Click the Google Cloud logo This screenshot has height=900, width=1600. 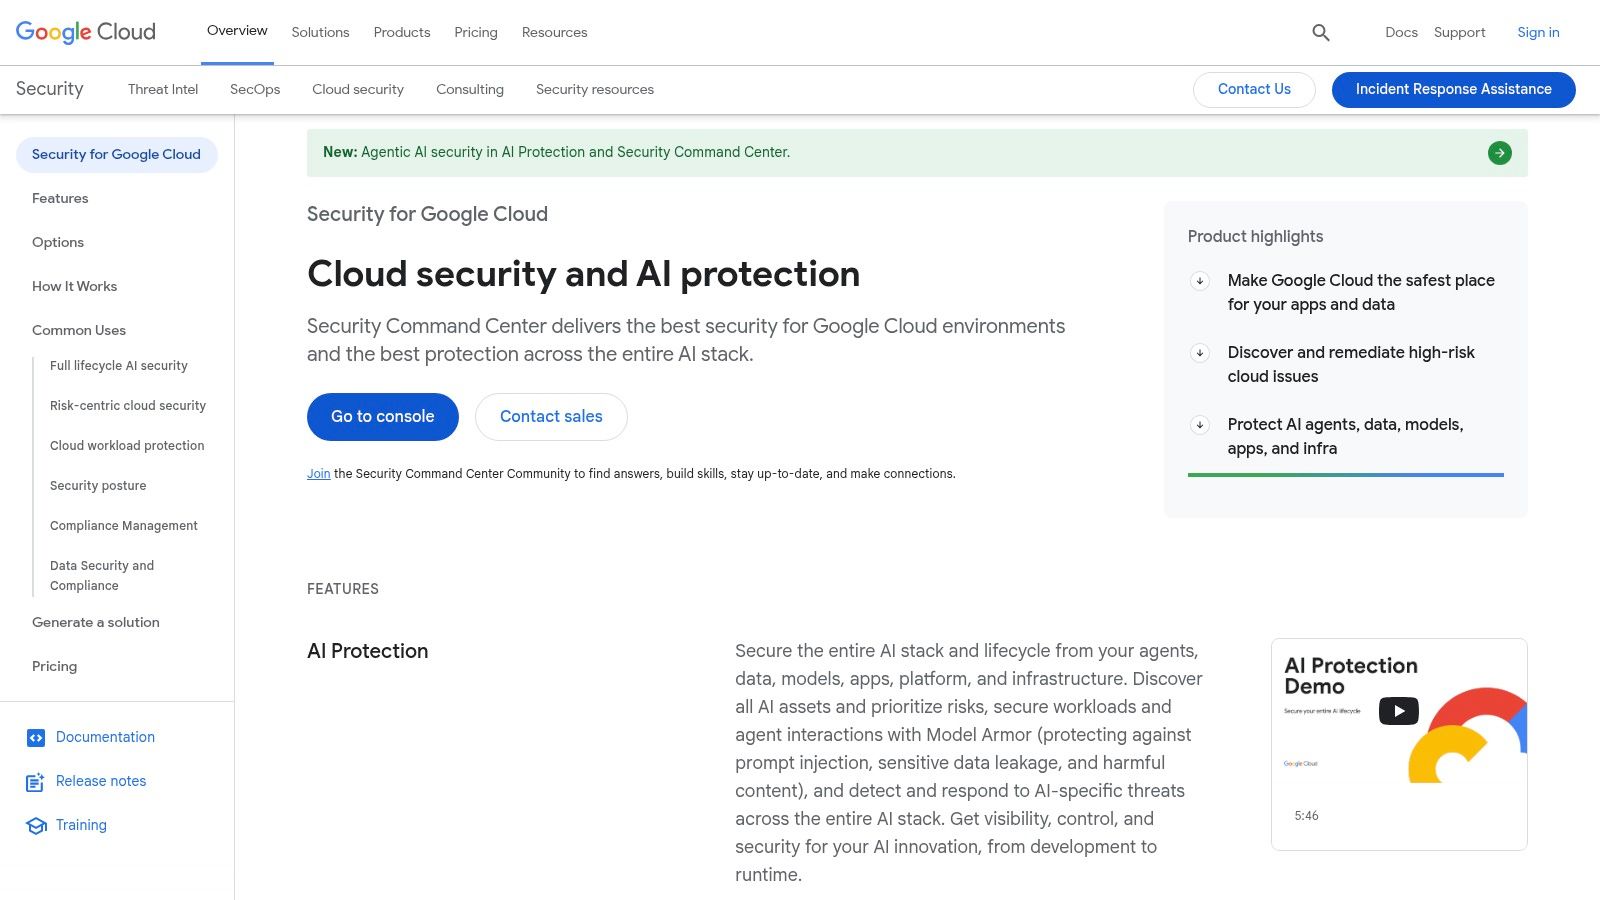tap(85, 31)
